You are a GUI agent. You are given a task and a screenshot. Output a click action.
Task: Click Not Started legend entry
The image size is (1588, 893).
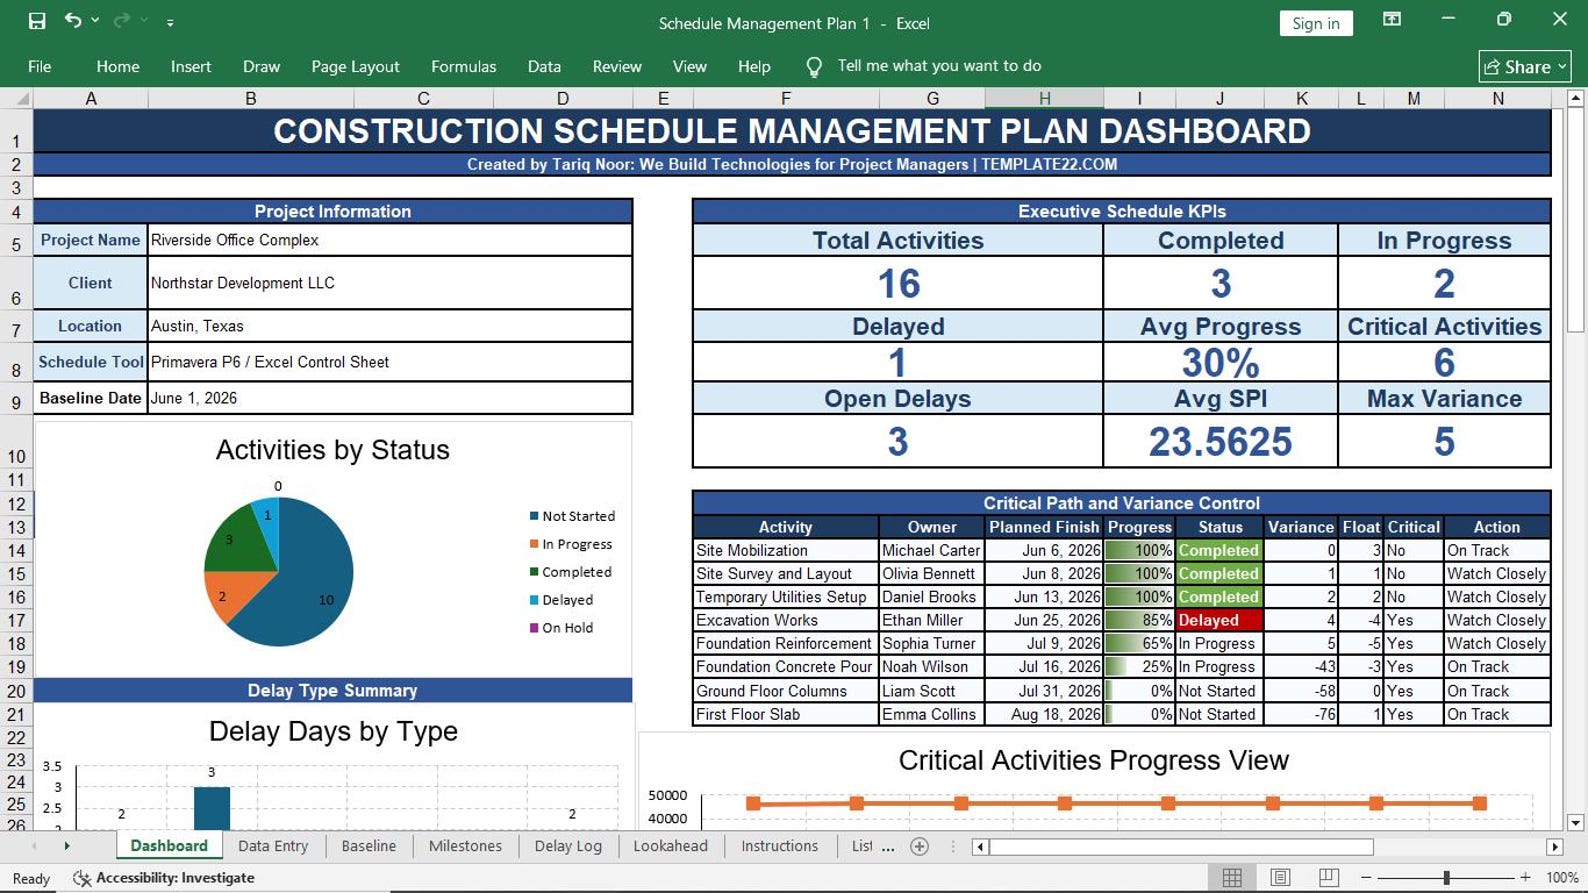572,516
